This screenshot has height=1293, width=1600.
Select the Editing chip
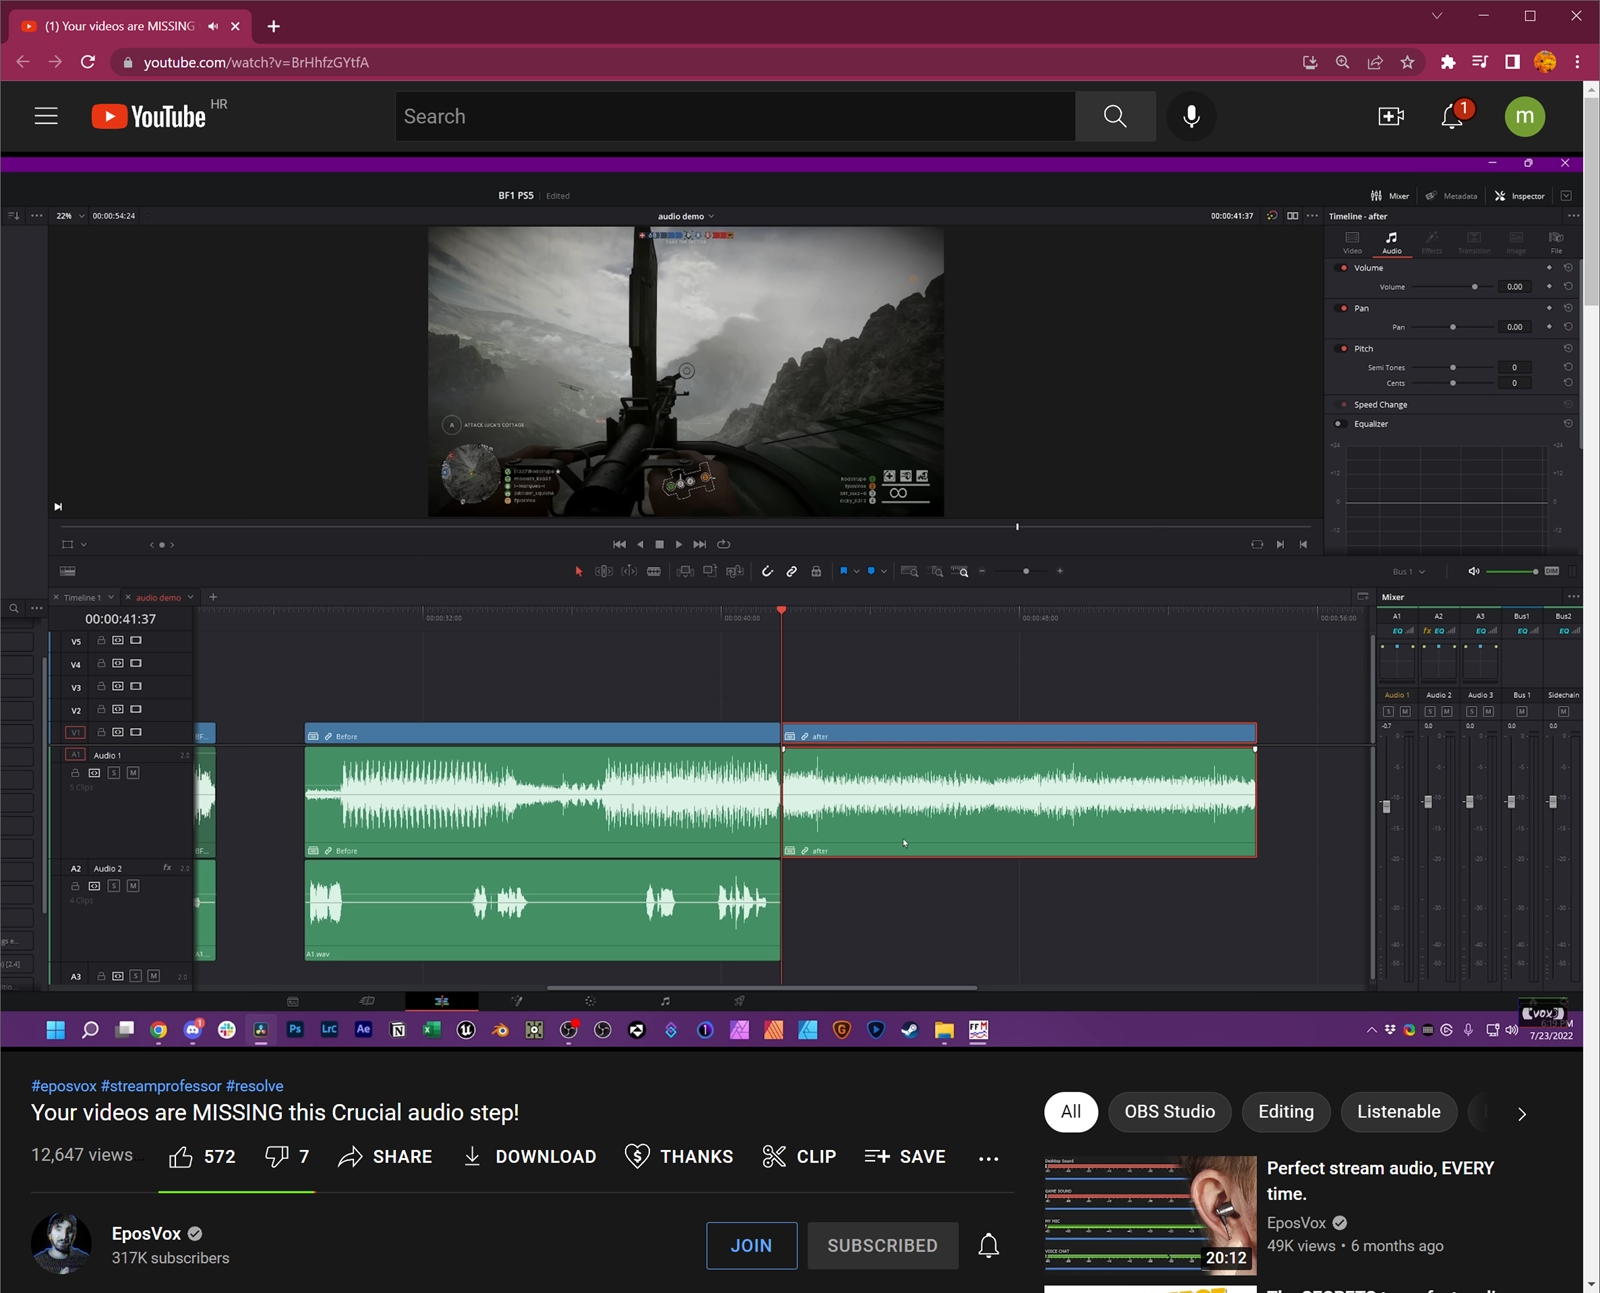point(1286,1112)
